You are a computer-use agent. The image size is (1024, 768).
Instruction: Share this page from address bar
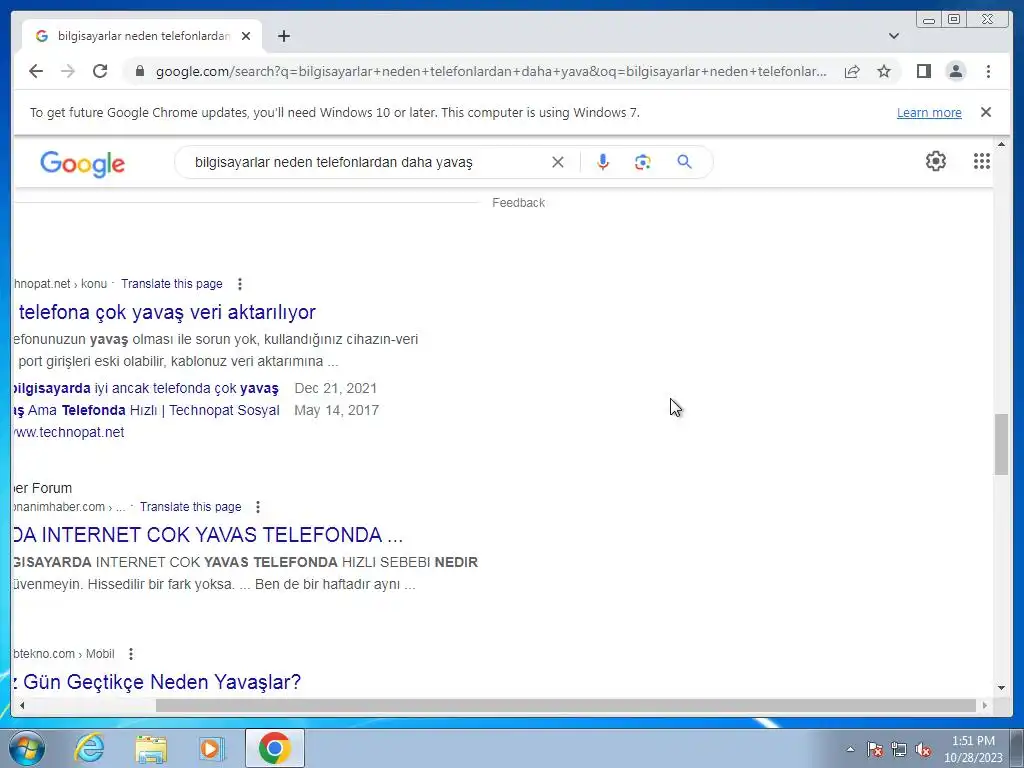(852, 71)
